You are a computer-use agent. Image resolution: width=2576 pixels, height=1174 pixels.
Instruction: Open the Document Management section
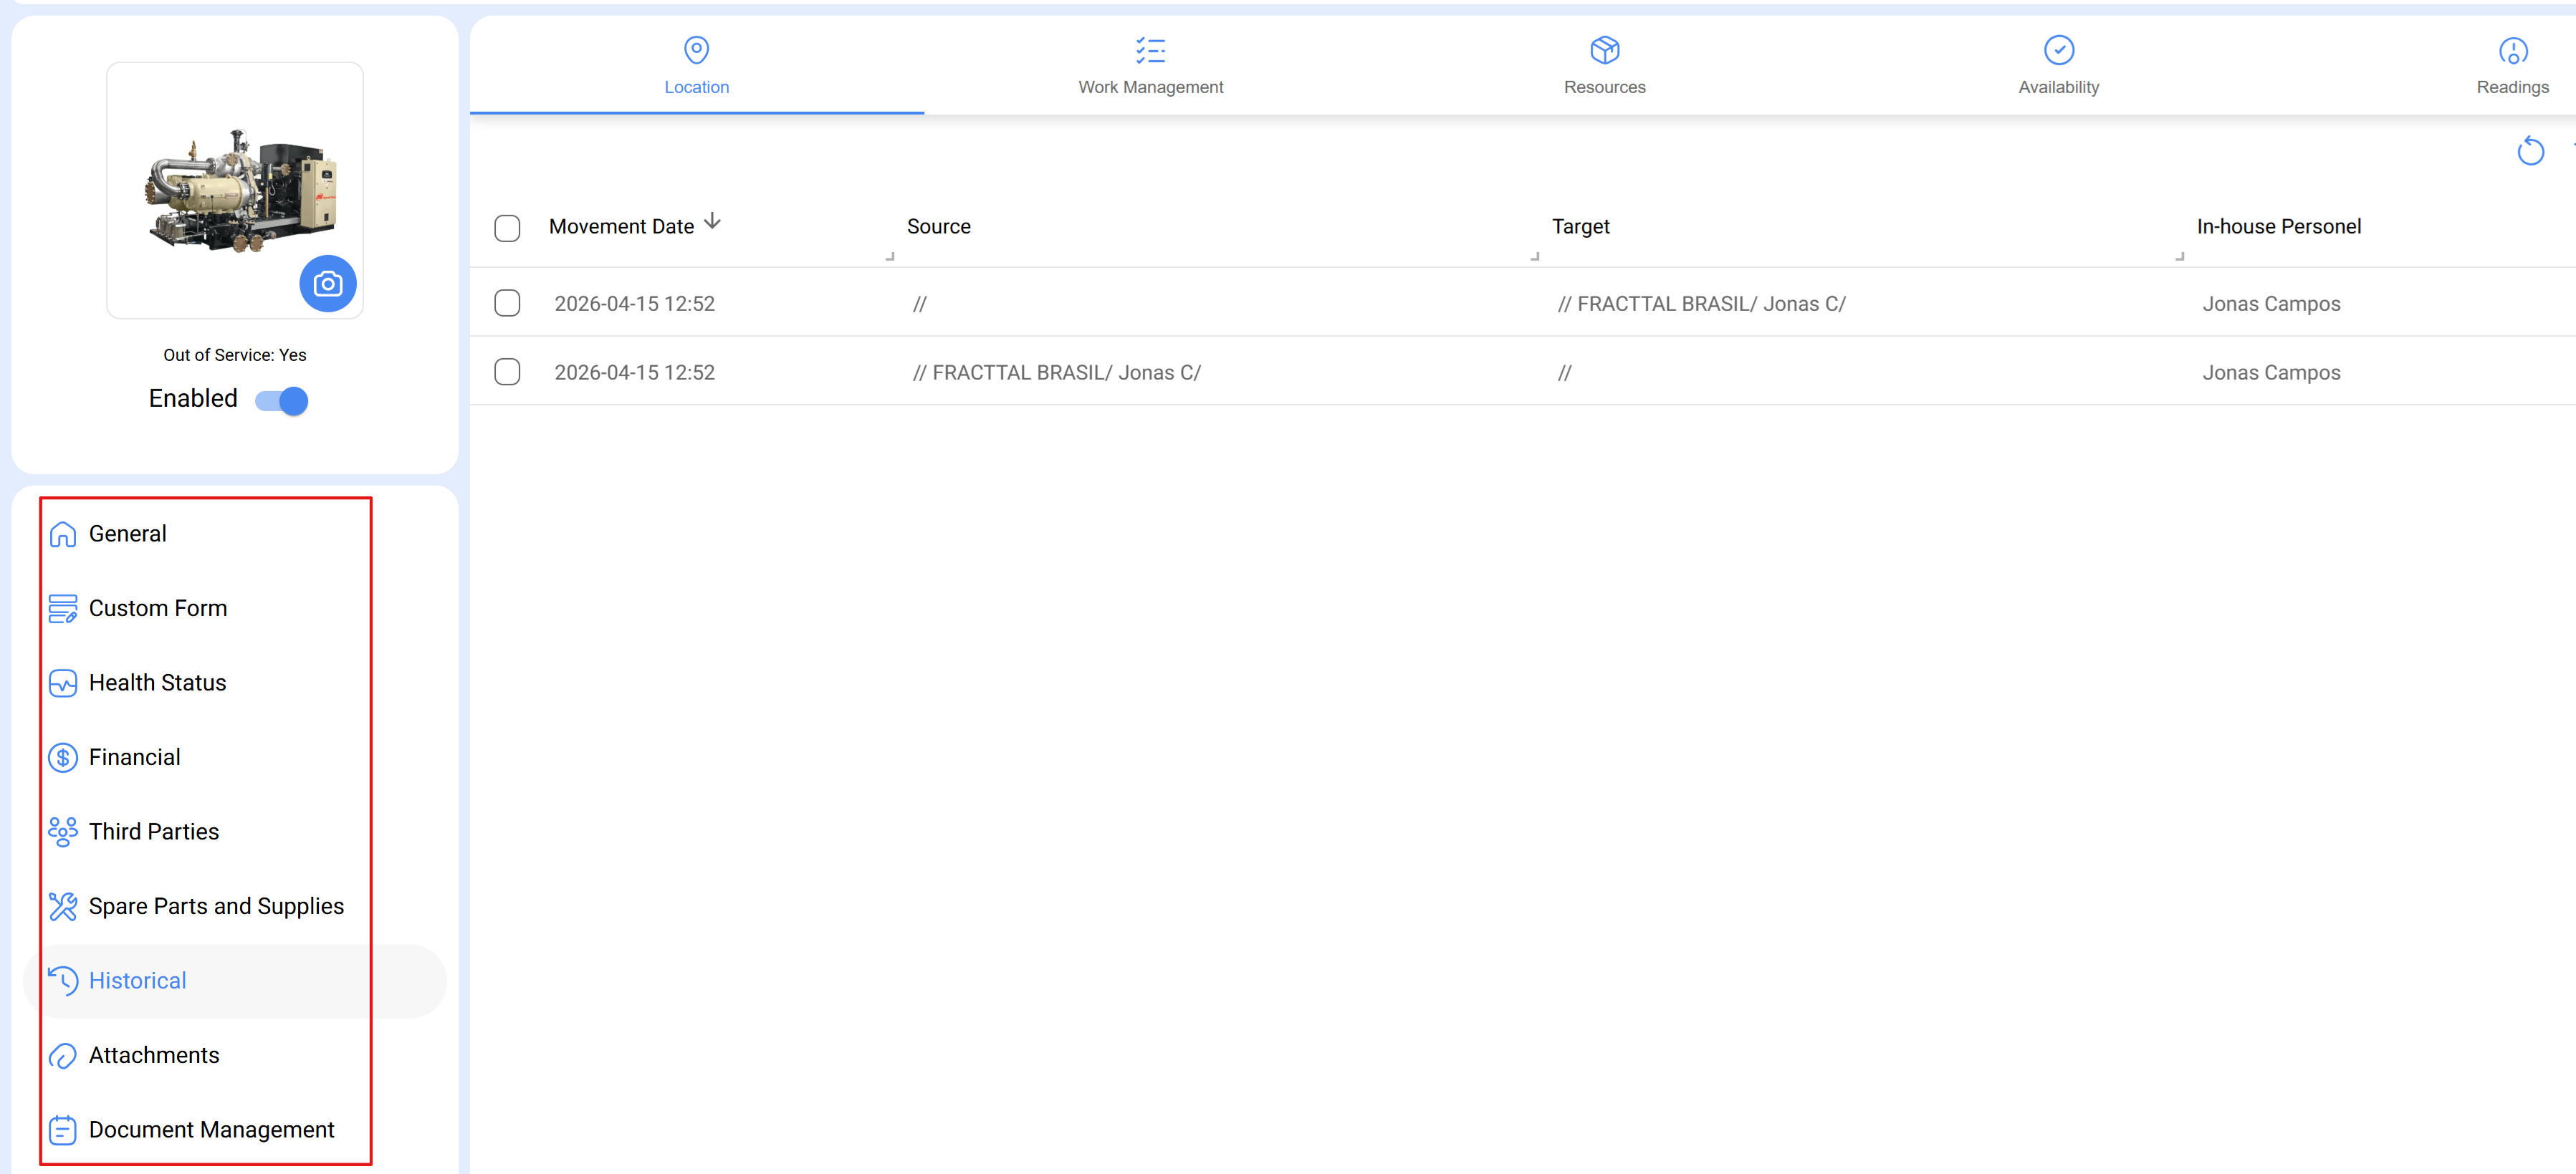211,1130
